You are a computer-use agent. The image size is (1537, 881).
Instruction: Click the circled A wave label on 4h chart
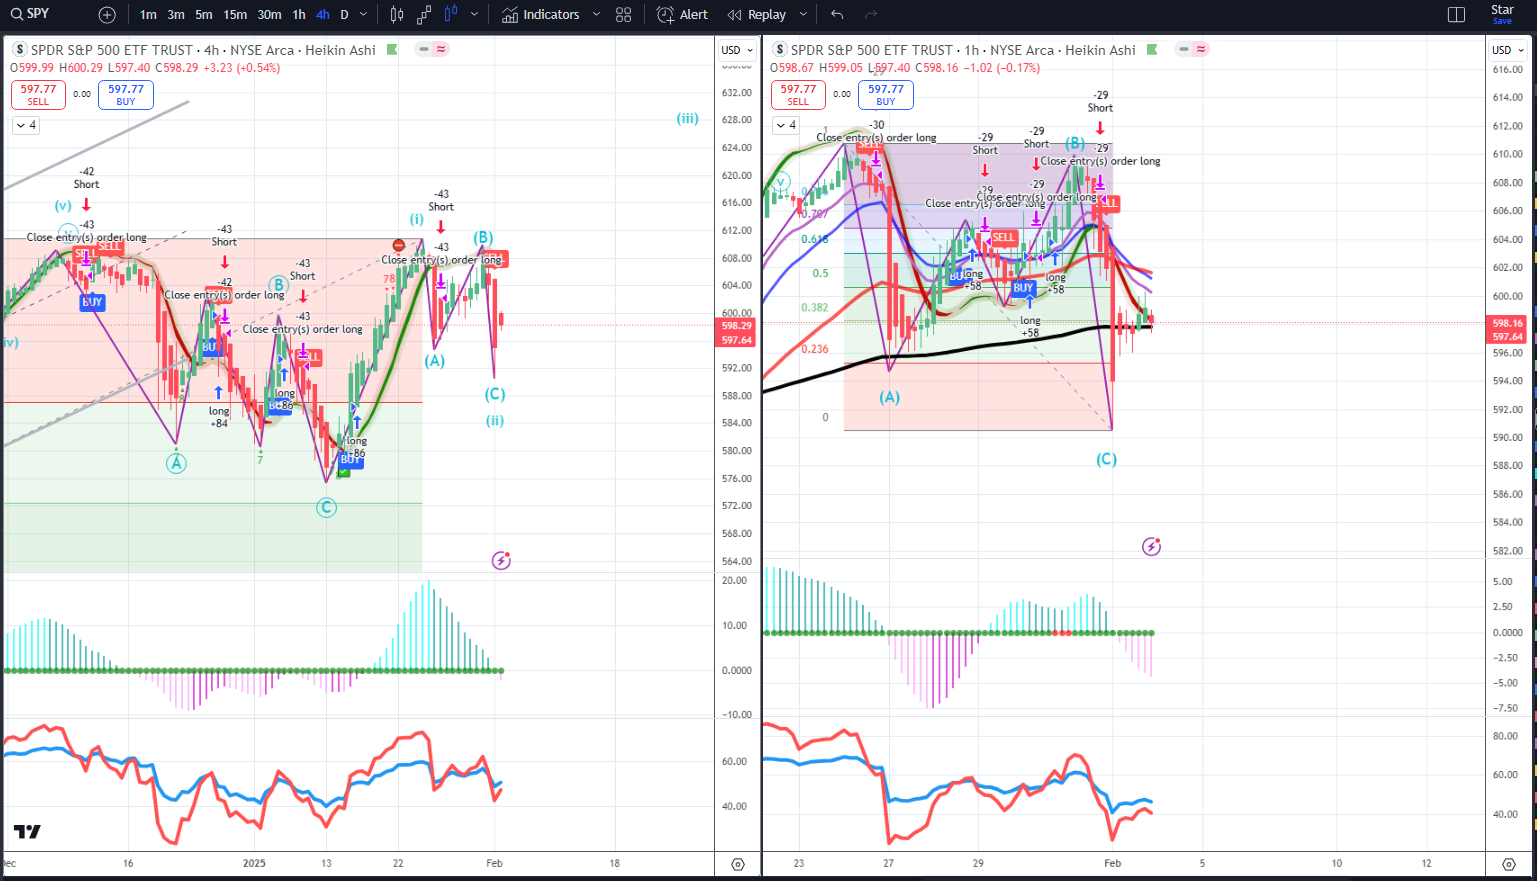176,463
